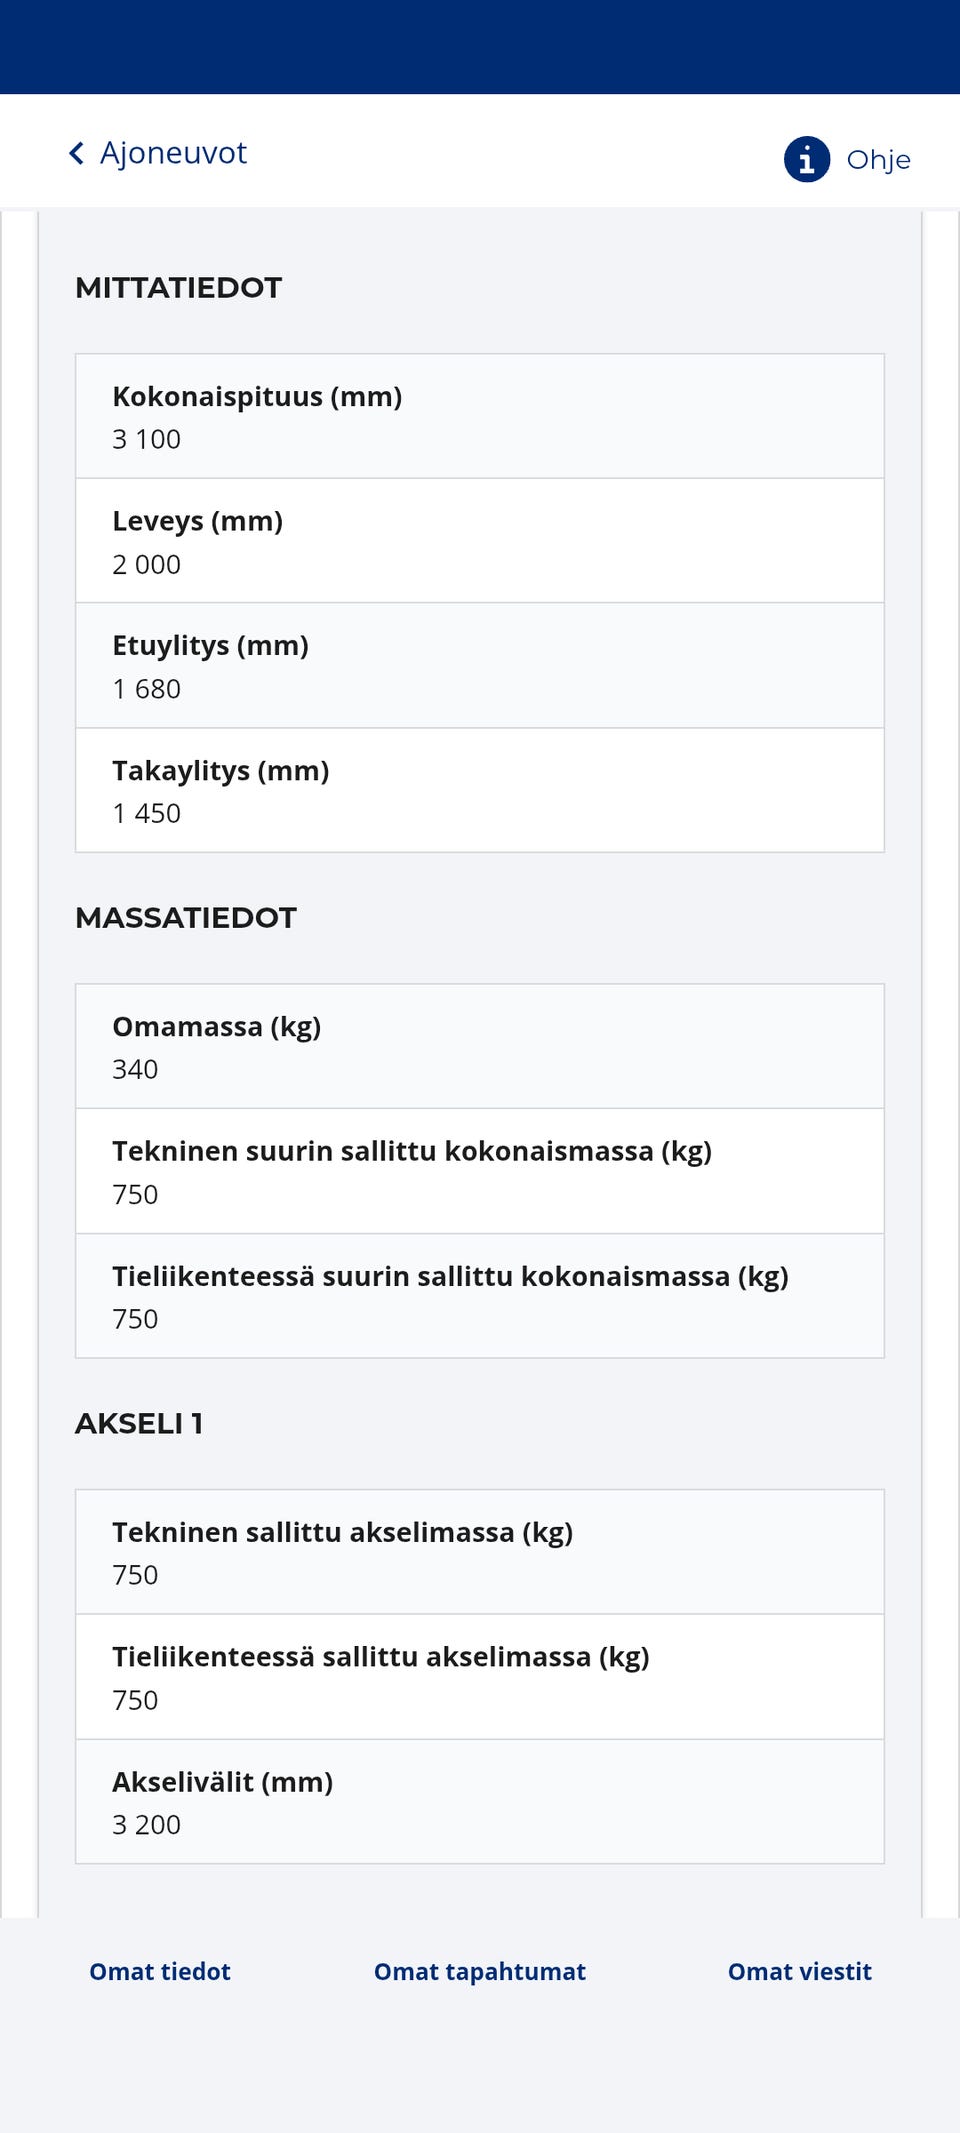Screen dimensions: 960x2133
Task: Select the Omamassa (kg) row
Action: [480, 1046]
